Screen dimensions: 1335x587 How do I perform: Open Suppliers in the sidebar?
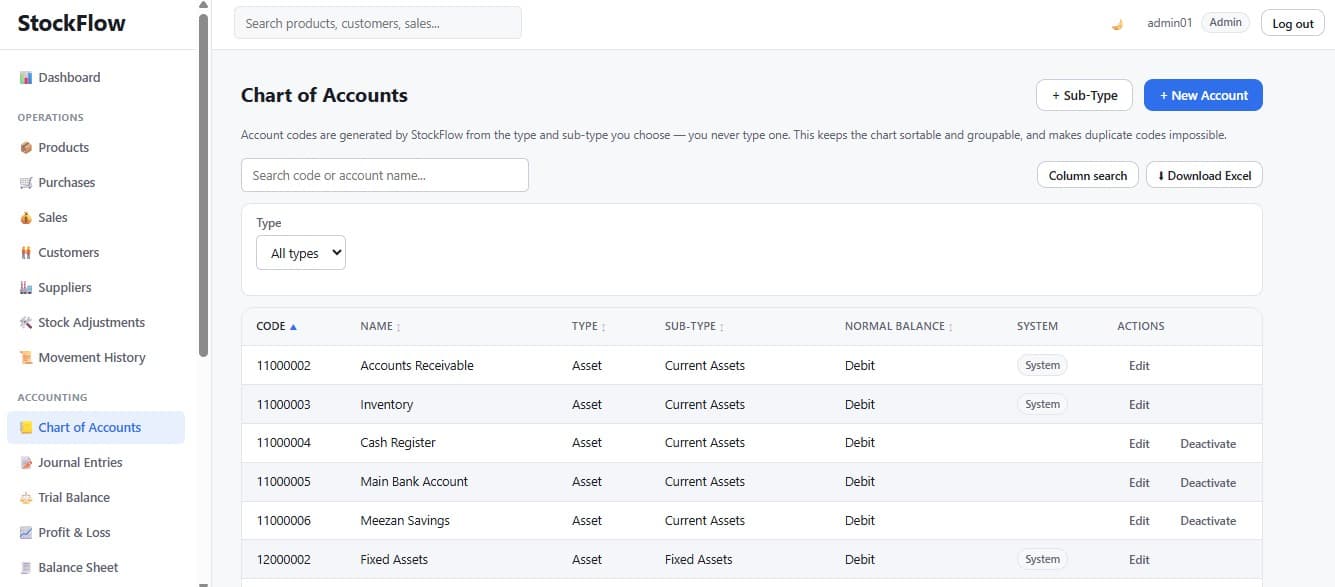tap(96, 288)
